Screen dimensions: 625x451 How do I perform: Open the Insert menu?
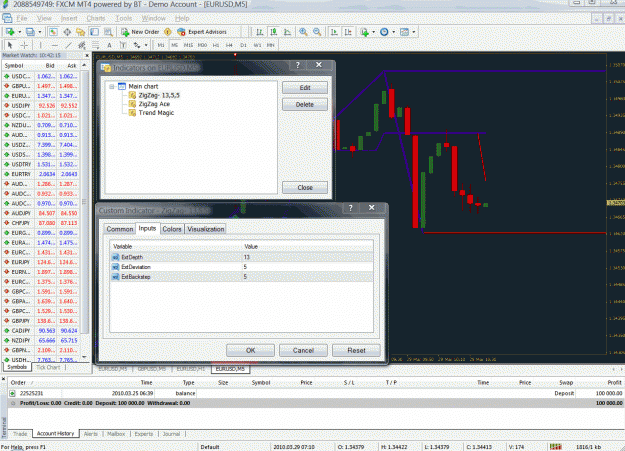[x=69, y=18]
